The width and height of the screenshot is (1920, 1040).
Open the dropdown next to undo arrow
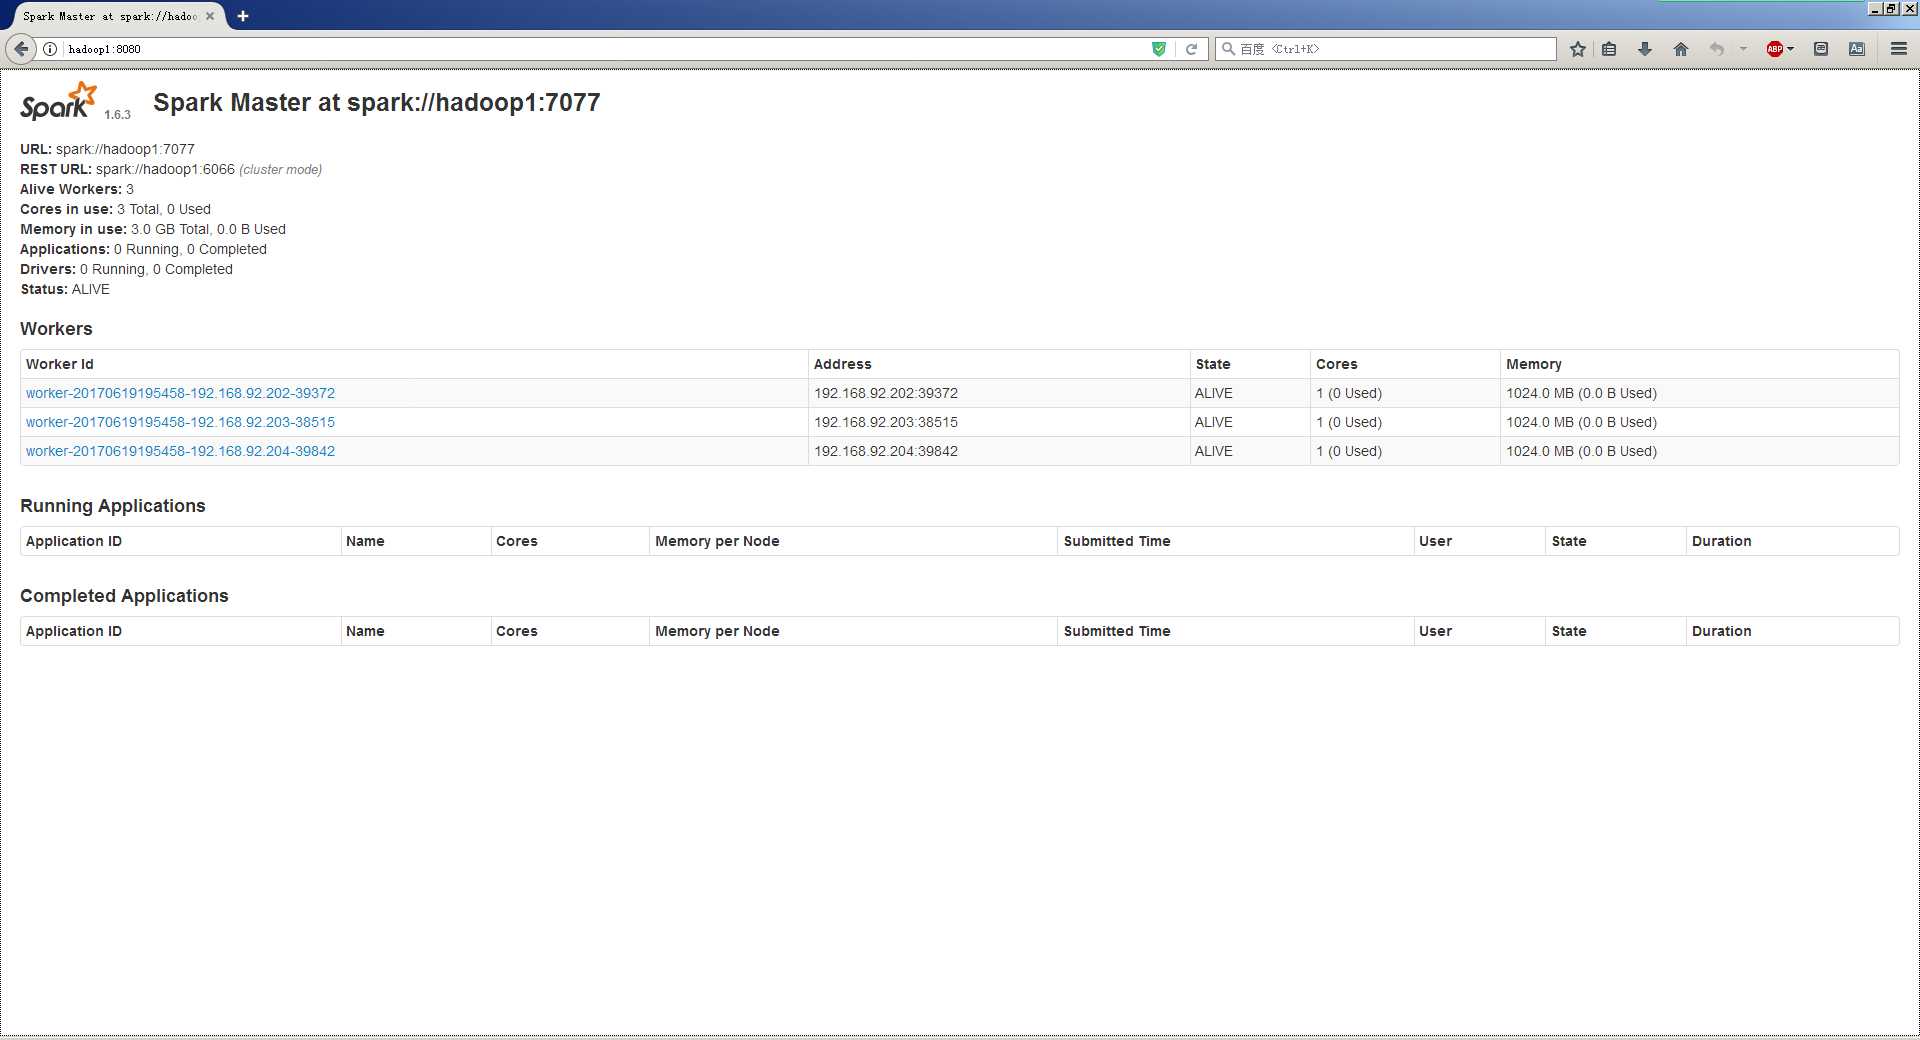point(1743,49)
